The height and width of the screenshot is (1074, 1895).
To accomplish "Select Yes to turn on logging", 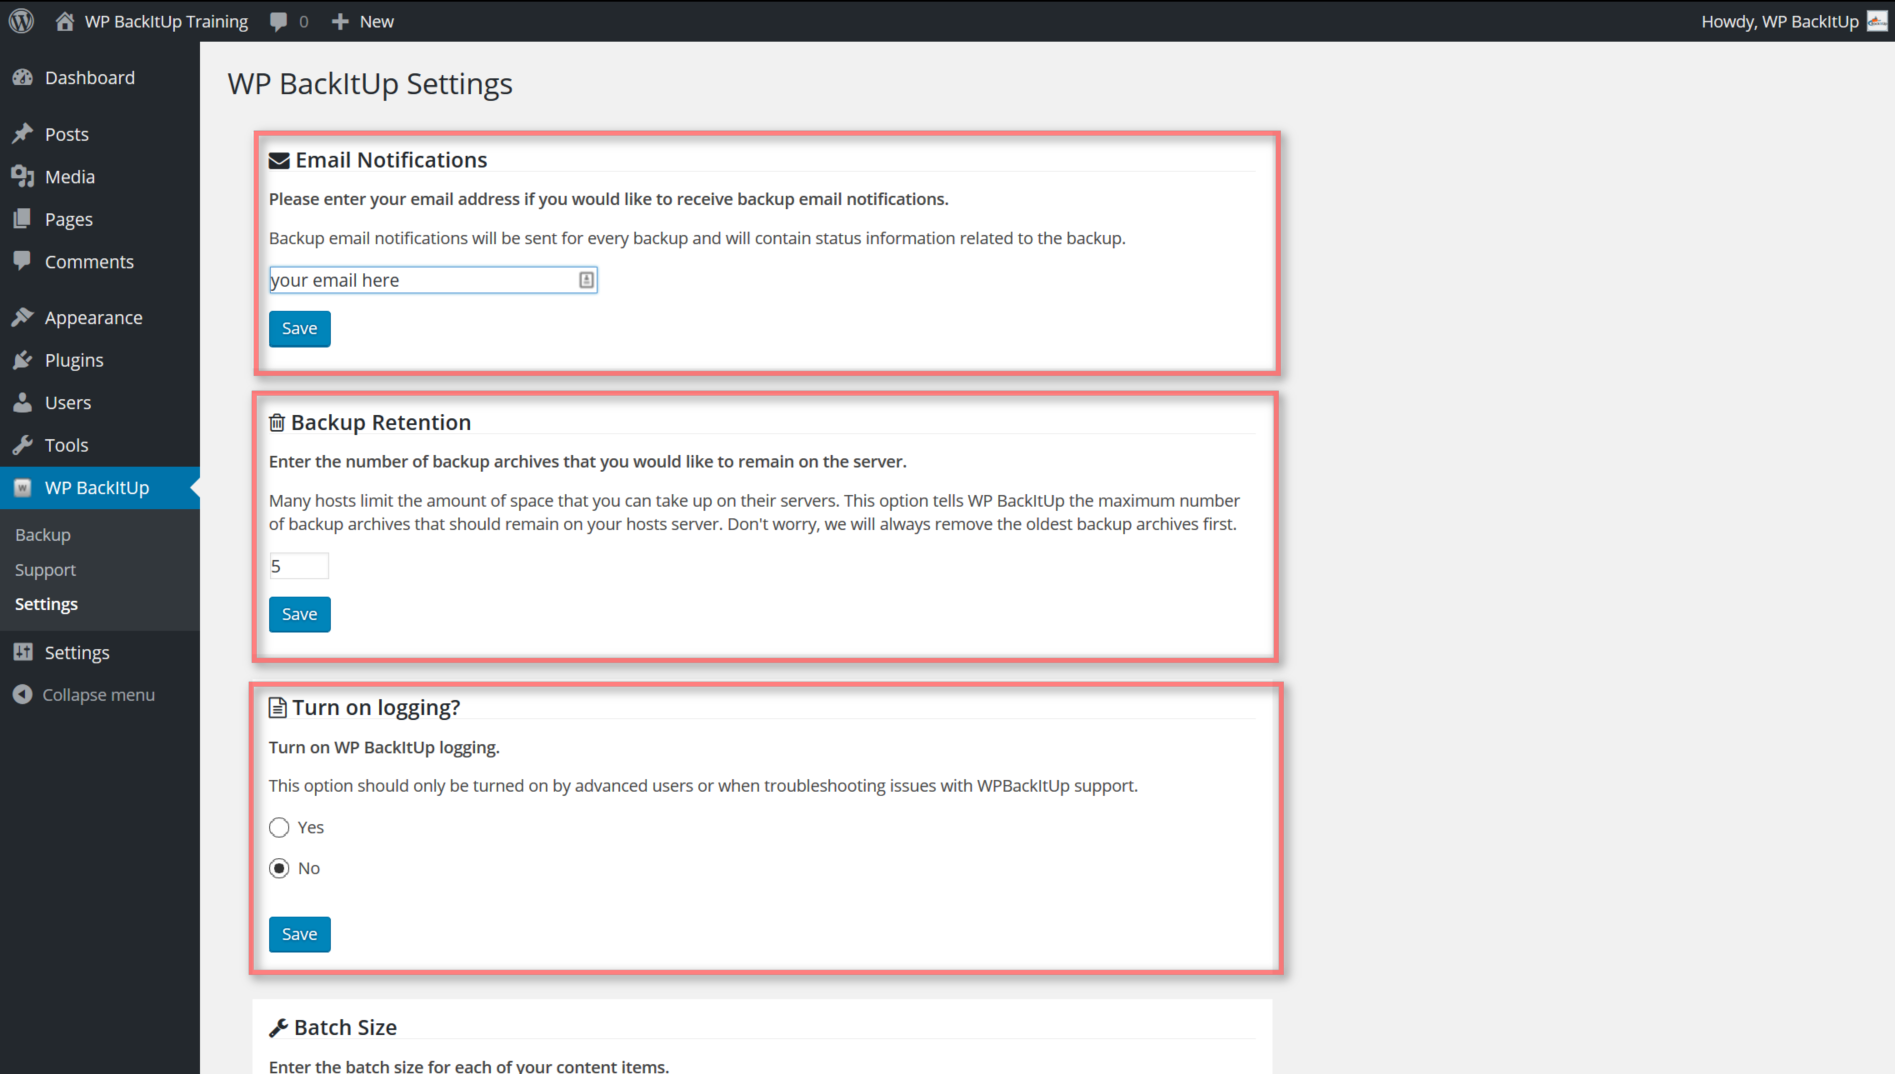I will [279, 827].
